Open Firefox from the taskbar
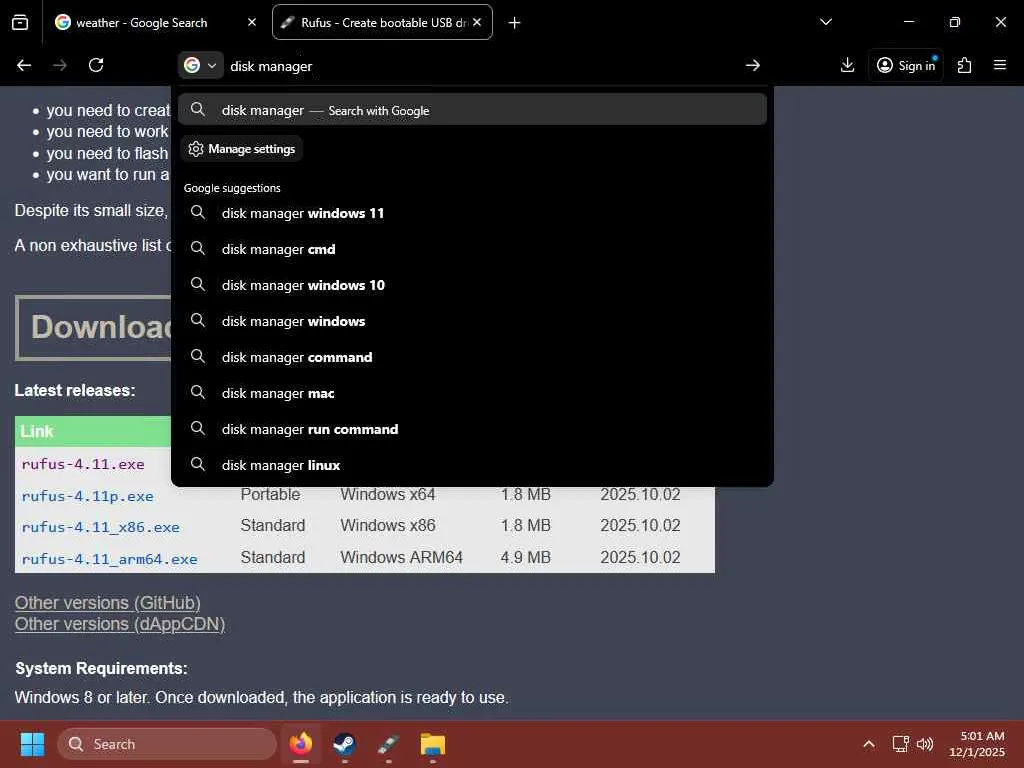Image resolution: width=1024 pixels, height=768 pixels. pos(301,744)
